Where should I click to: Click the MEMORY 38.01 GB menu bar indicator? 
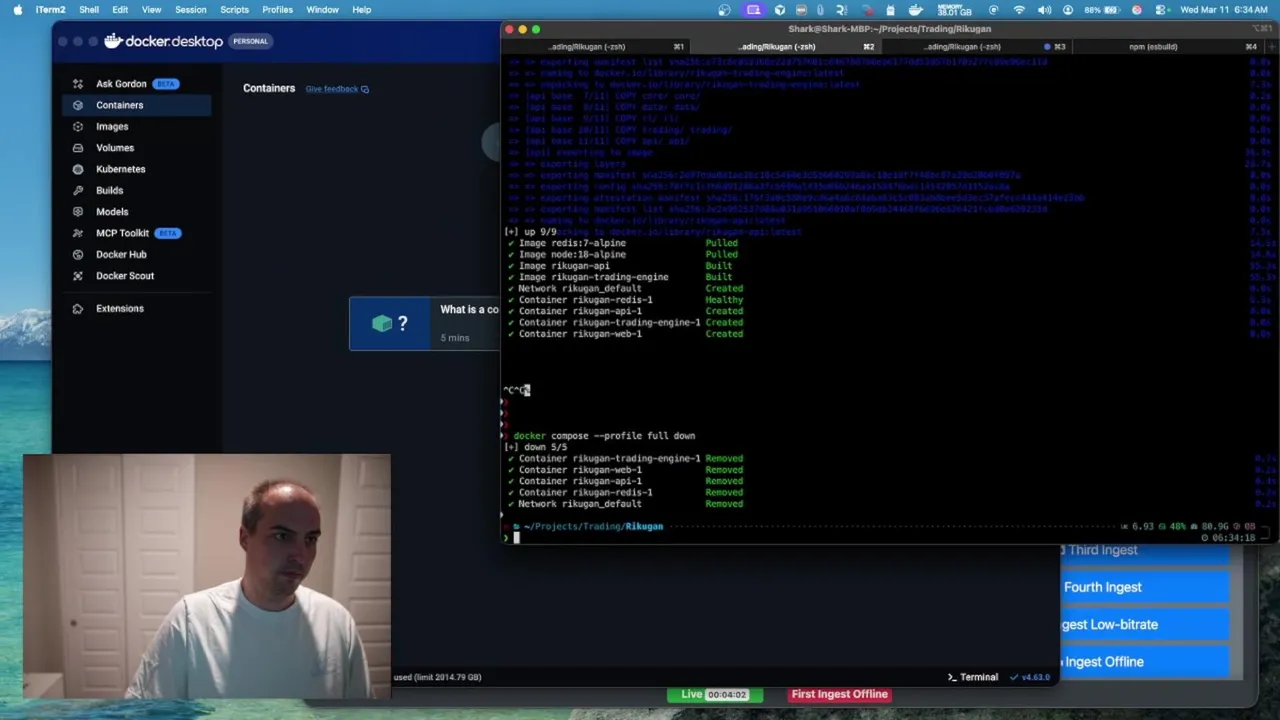(x=954, y=10)
